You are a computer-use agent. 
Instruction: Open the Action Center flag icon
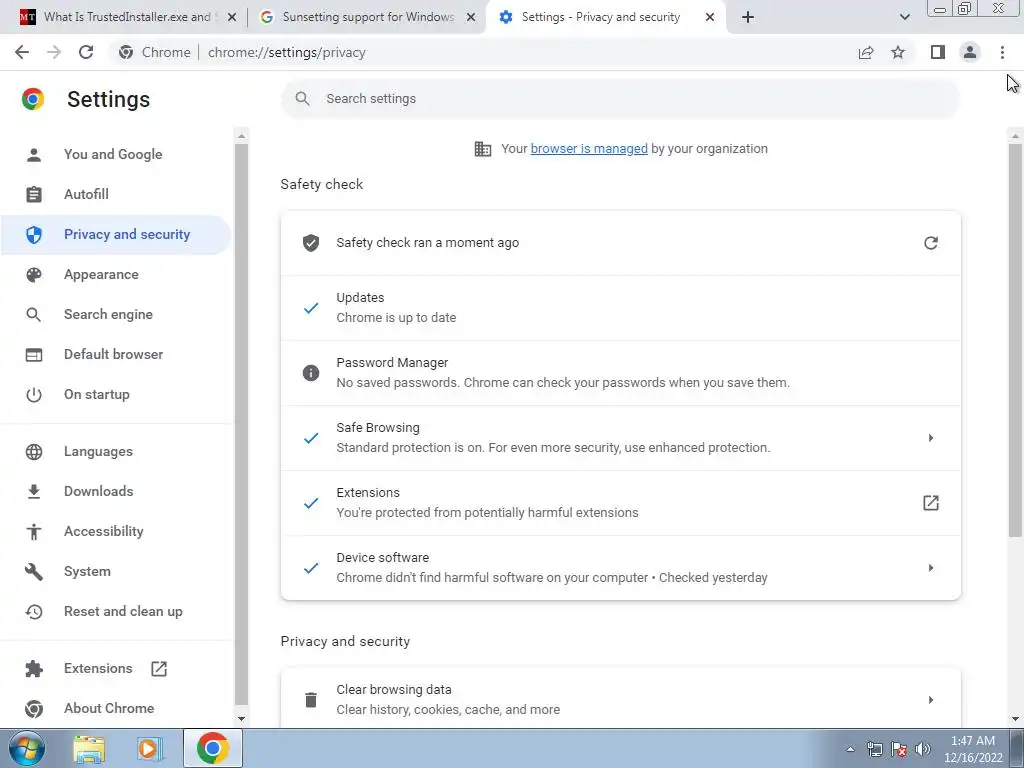click(x=899, y=749)
